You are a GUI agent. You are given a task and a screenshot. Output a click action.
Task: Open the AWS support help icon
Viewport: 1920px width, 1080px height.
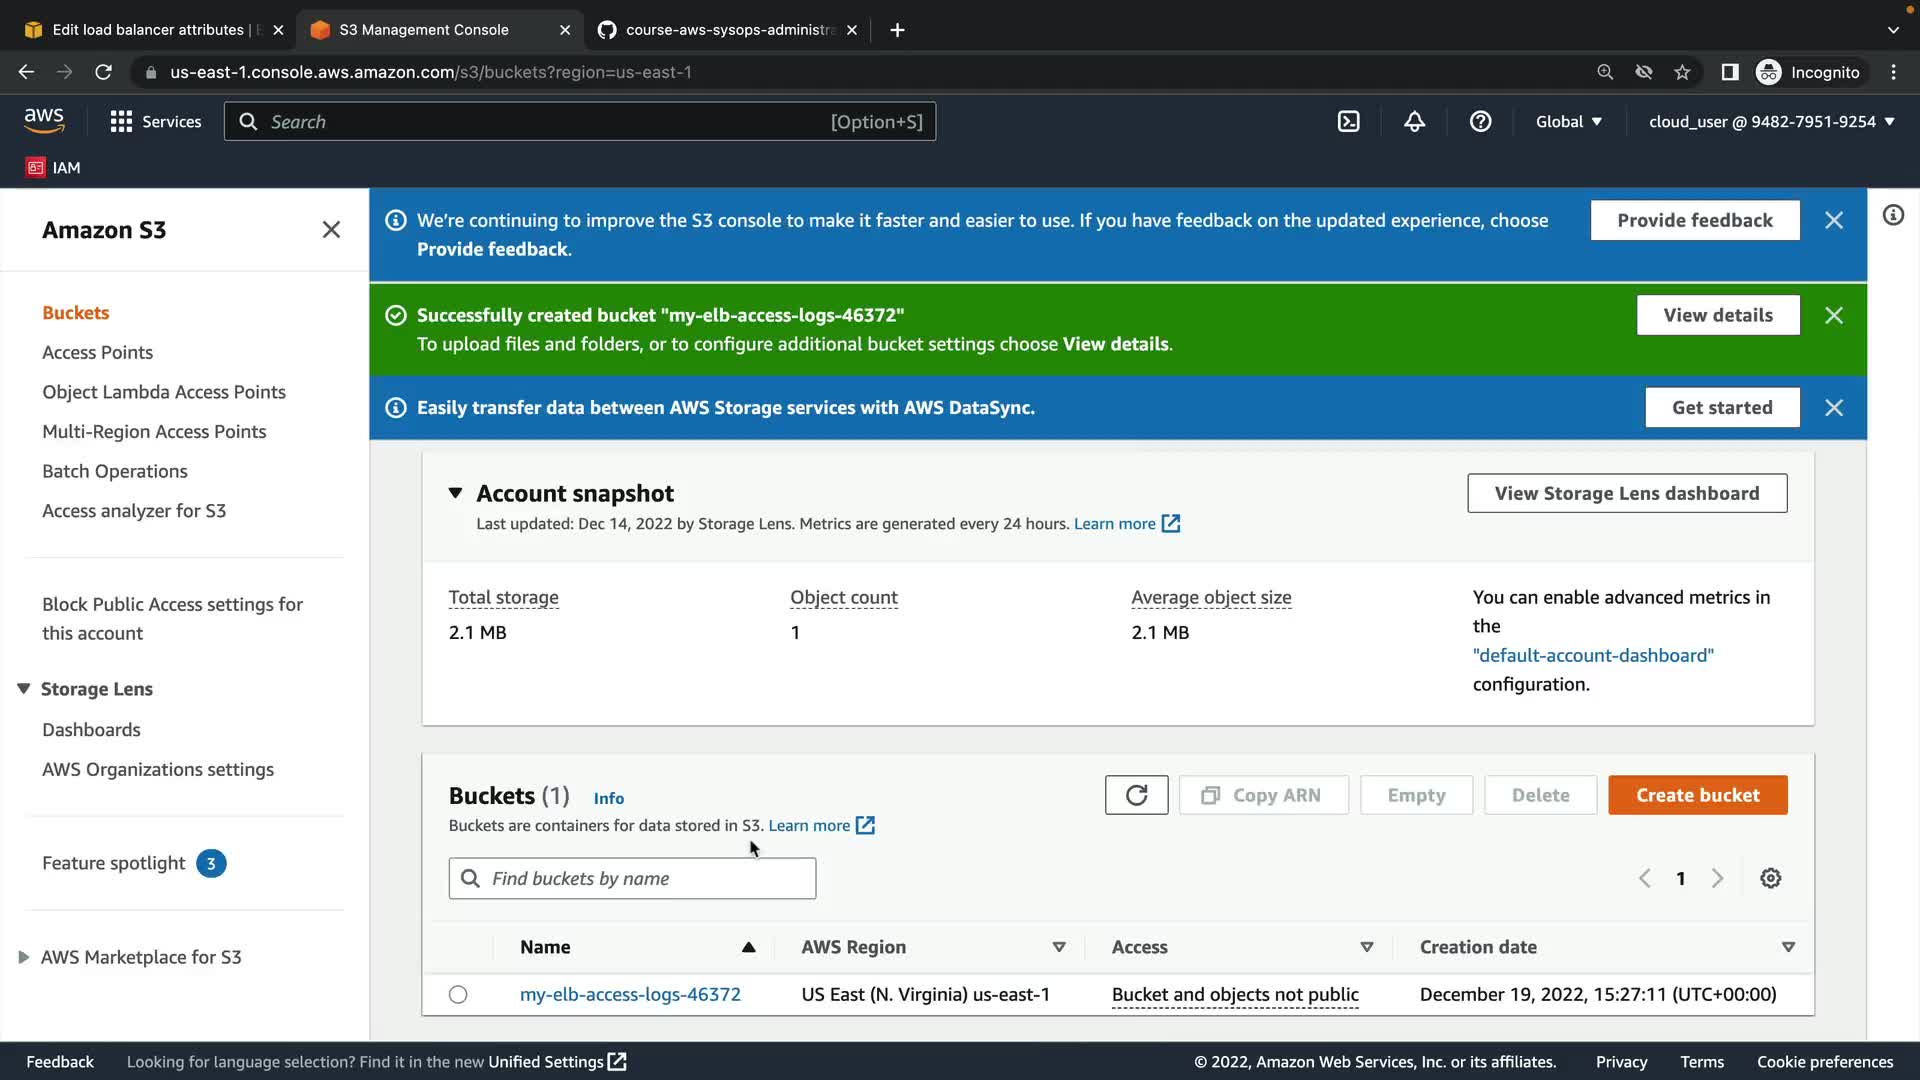(x=1480, y=122)
